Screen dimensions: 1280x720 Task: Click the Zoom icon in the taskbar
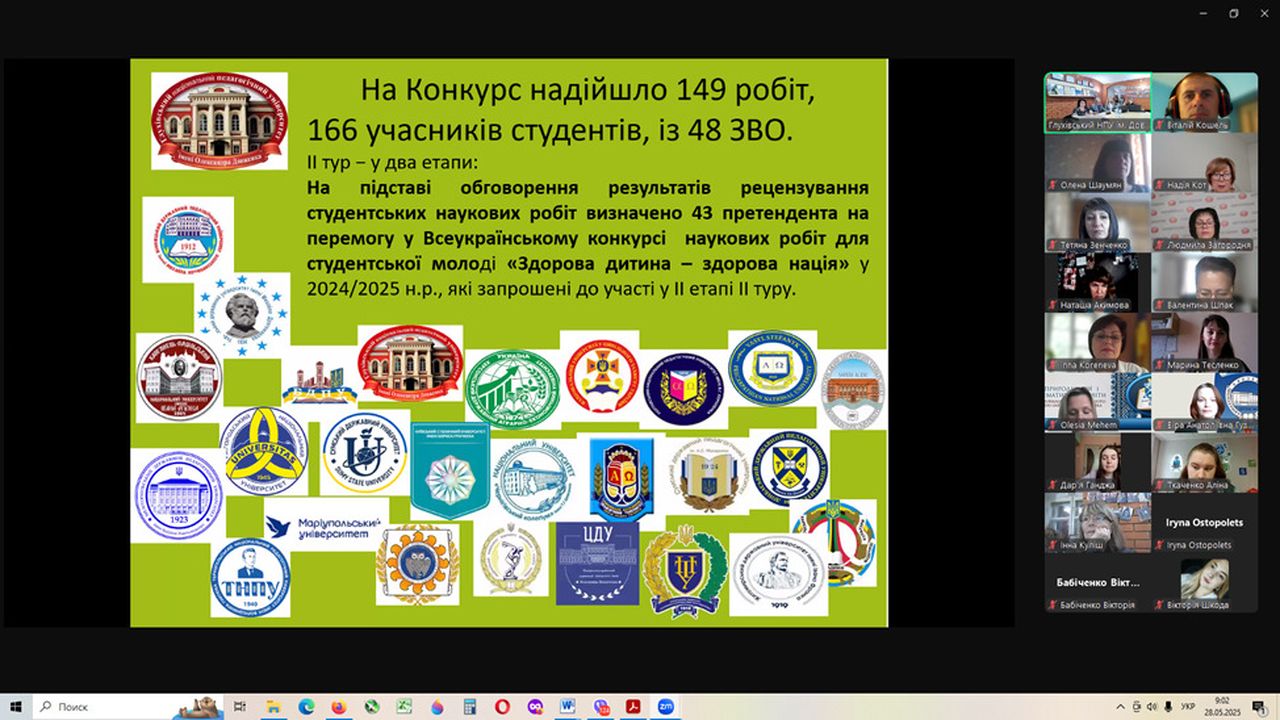click(x=666, y=706)
